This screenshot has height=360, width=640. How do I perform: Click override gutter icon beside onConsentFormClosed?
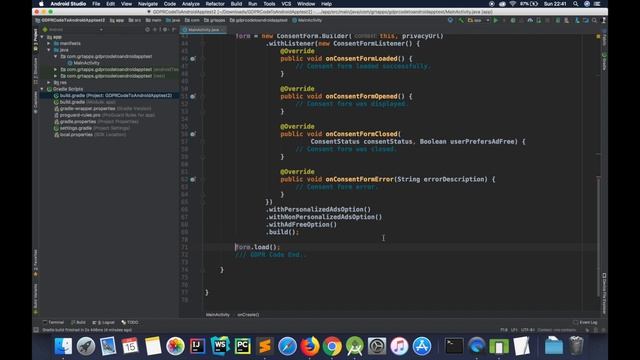coord(193,134)
